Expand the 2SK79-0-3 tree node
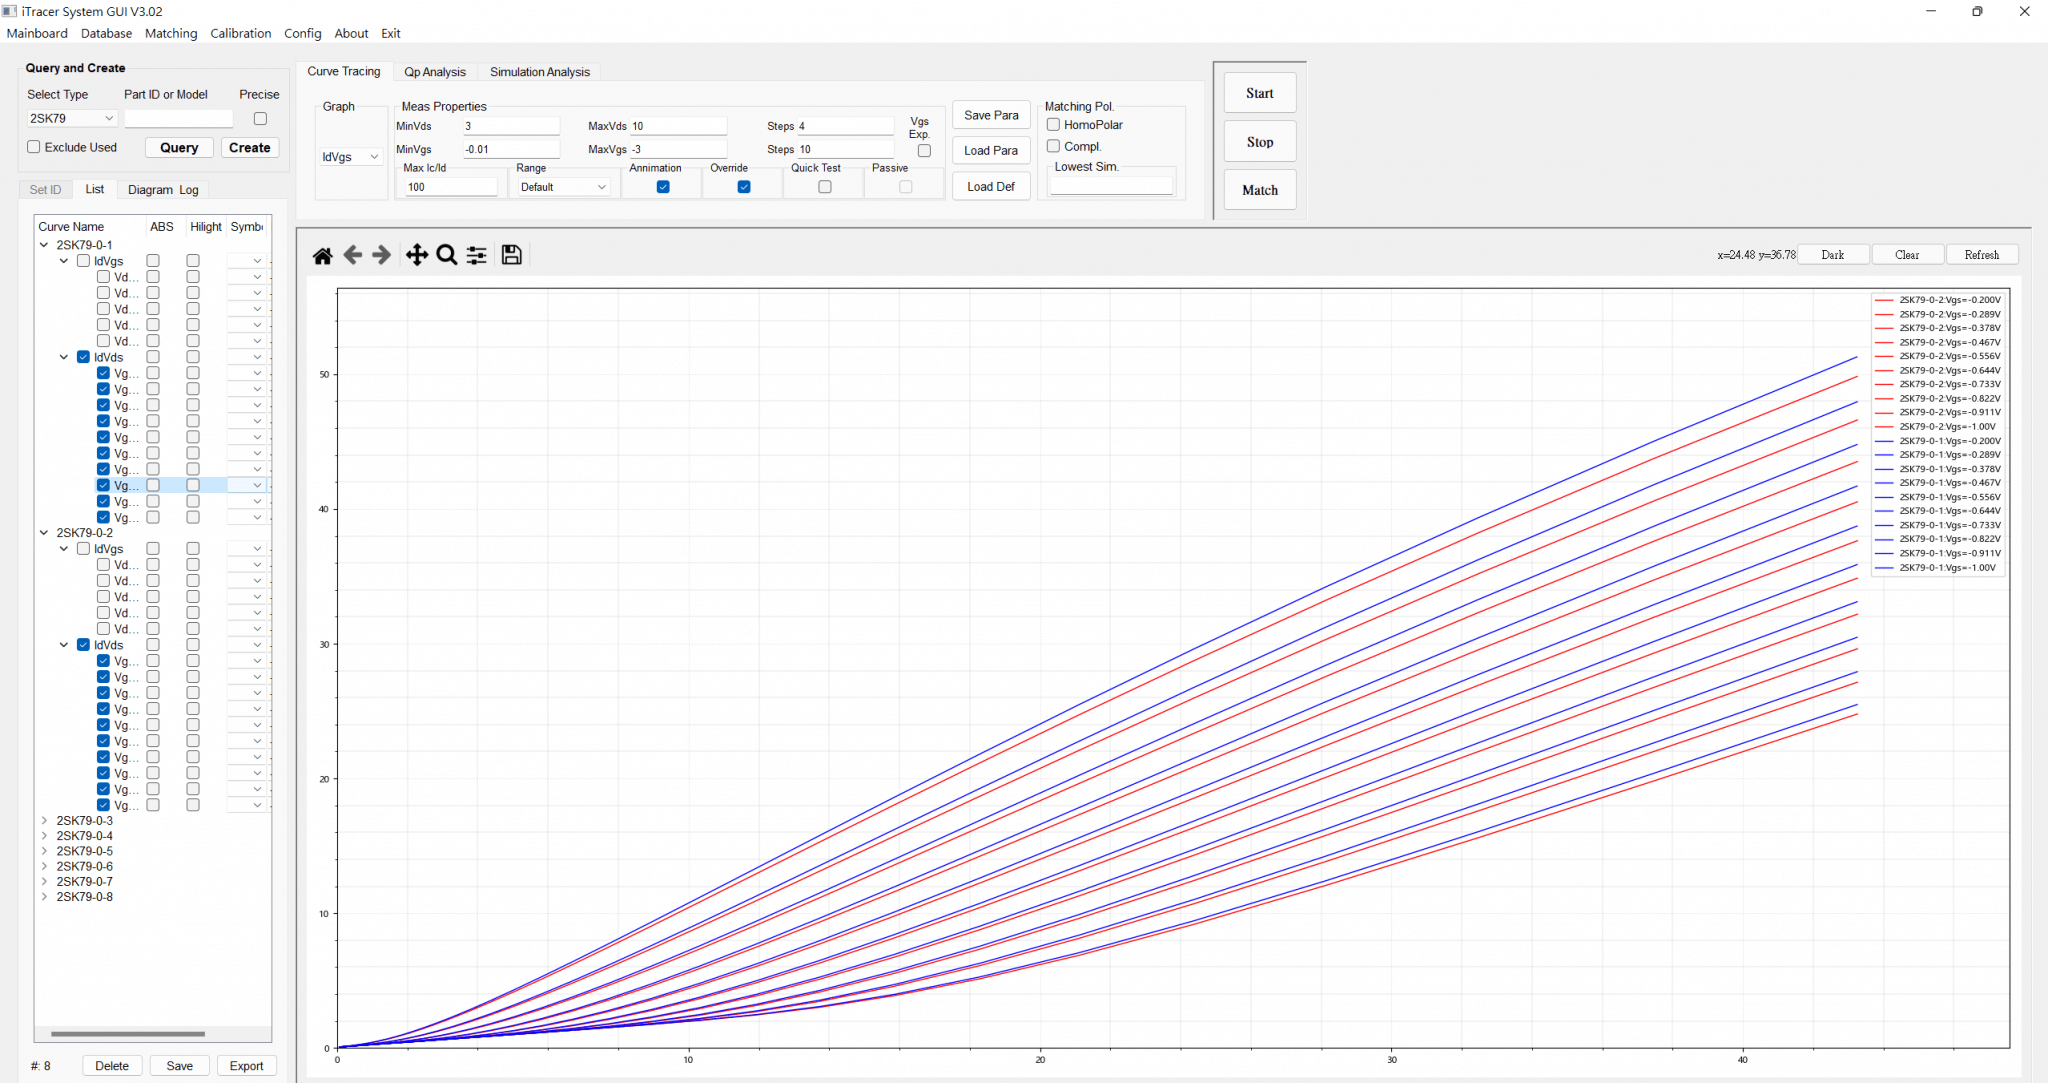The image size is (2048, 1083). [x=44, y=821]
